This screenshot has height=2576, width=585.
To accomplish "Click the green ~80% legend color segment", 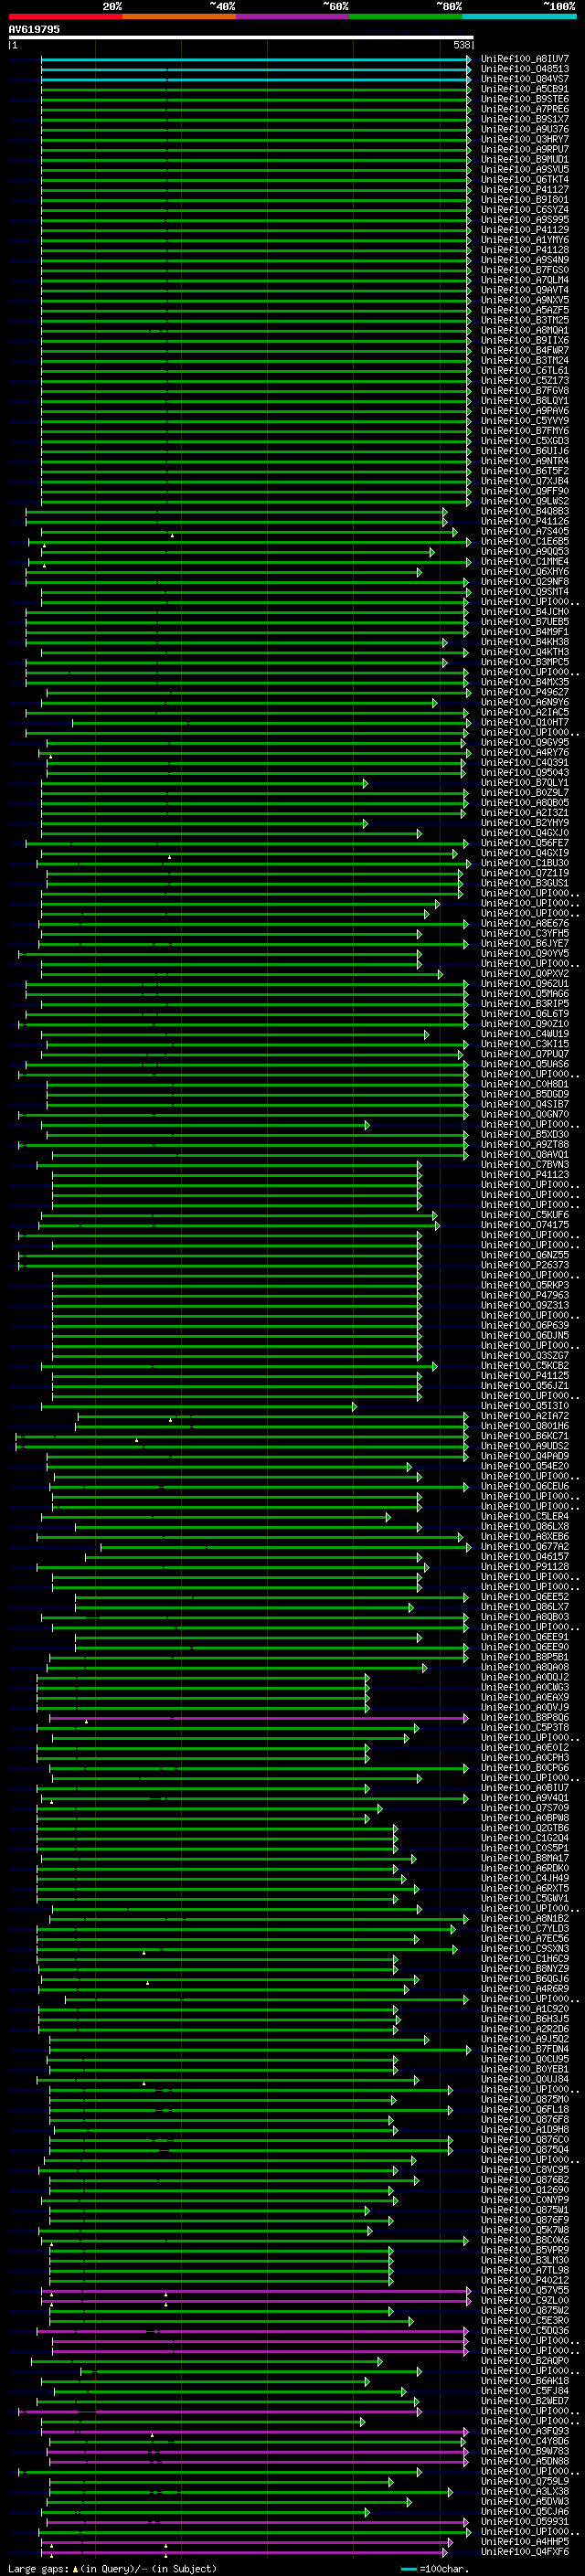I will tap(406, 16).
